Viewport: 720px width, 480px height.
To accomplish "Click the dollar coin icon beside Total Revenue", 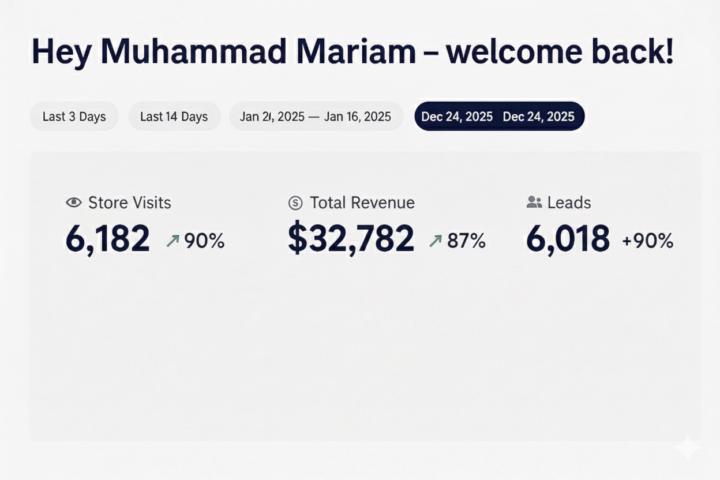I will click(295, 203).
